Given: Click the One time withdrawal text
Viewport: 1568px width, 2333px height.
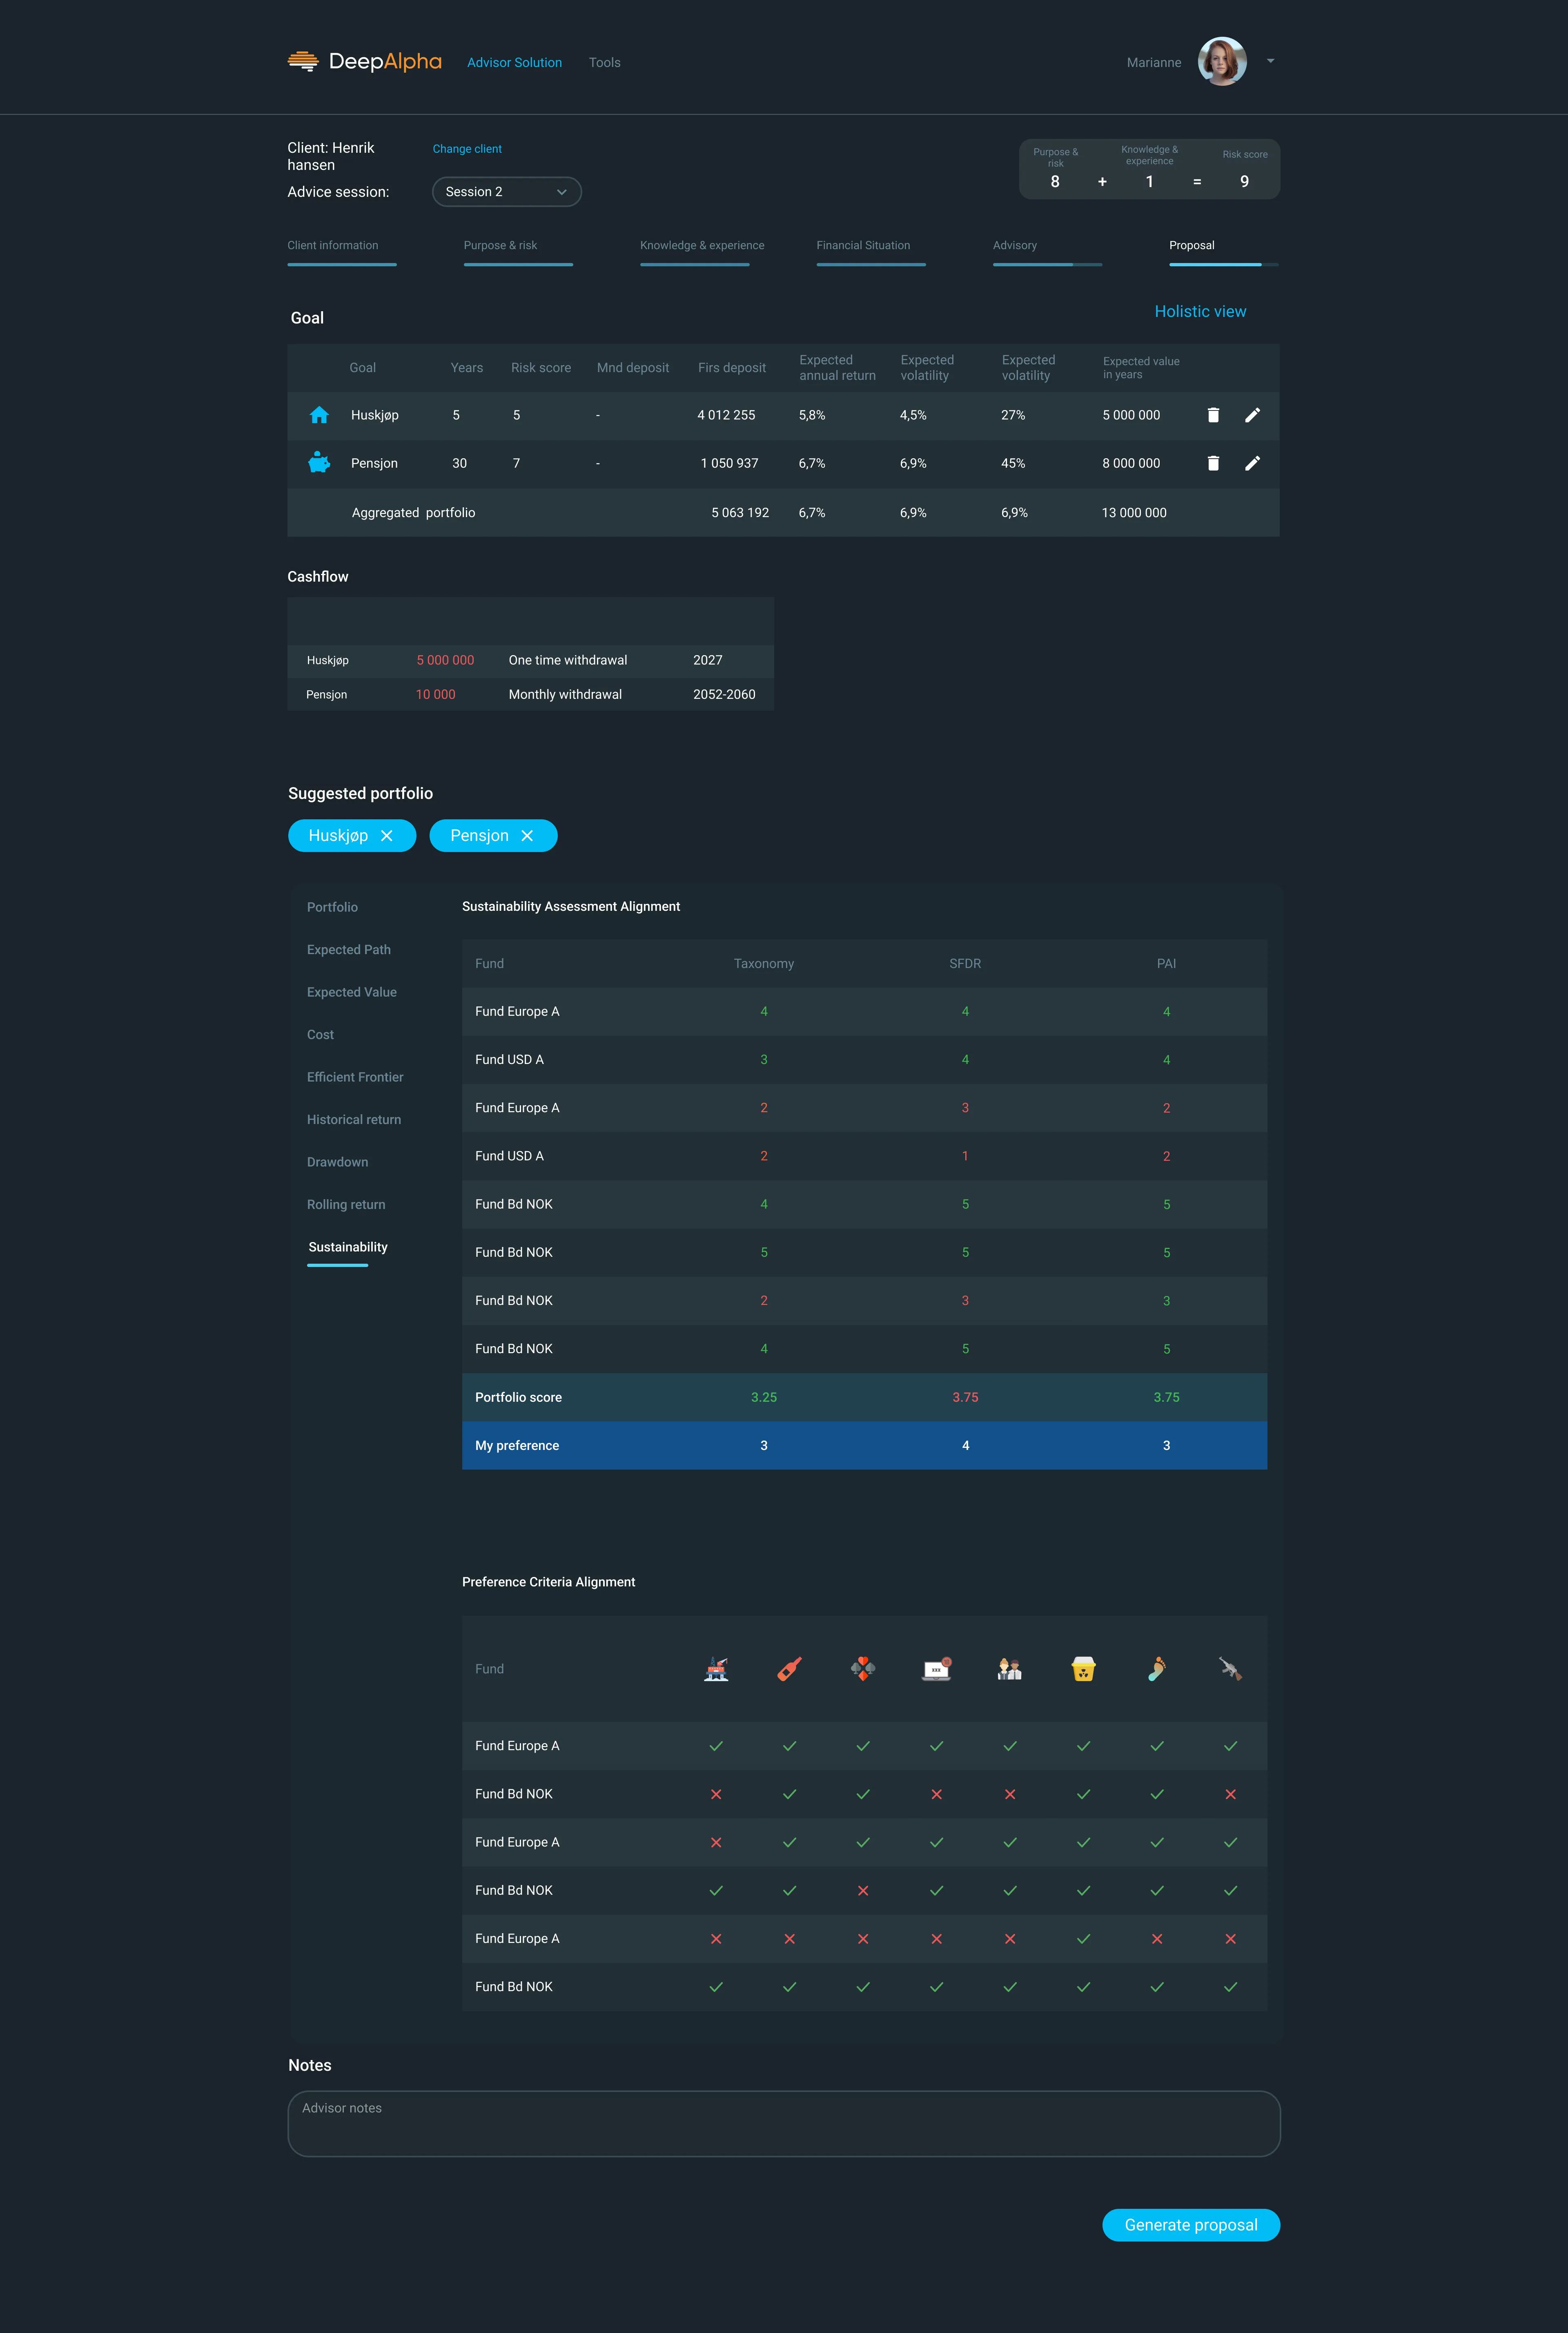Looking at the screenshot, I should click(568, 661).
